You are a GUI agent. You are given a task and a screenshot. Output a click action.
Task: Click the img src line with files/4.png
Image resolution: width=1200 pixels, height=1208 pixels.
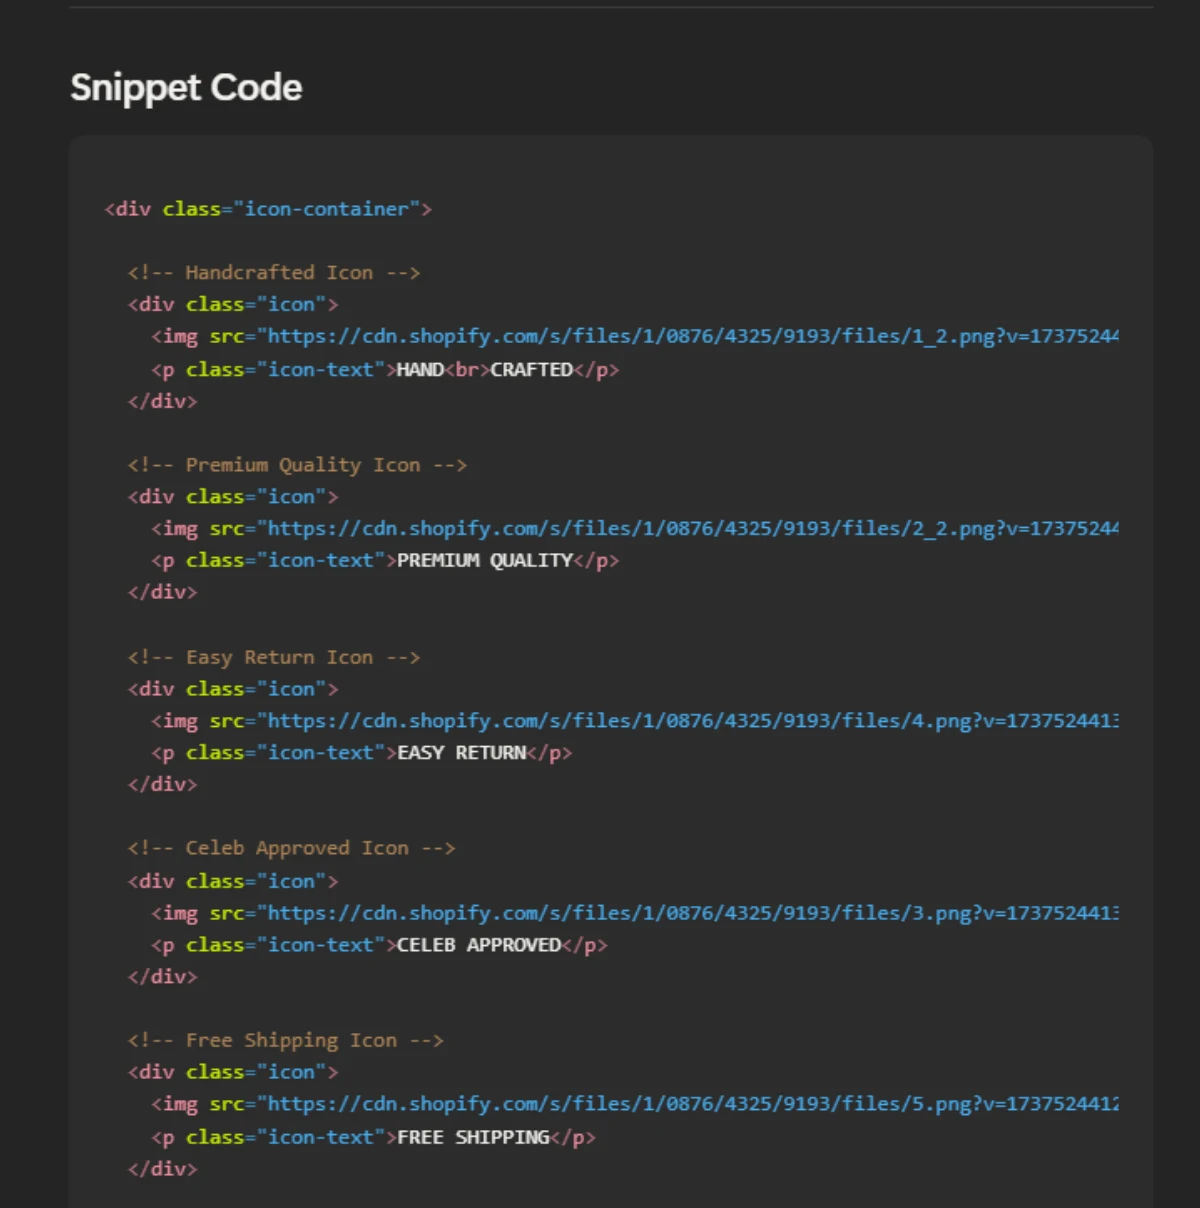coord(635,721)
